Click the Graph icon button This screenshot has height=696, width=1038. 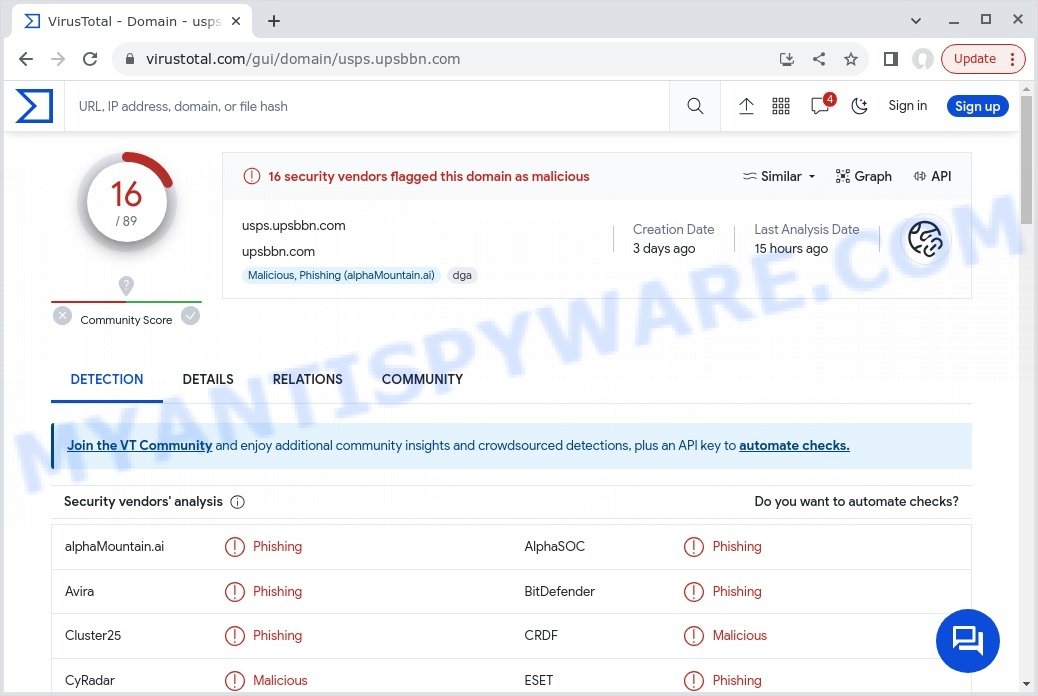tap(863, 176)
